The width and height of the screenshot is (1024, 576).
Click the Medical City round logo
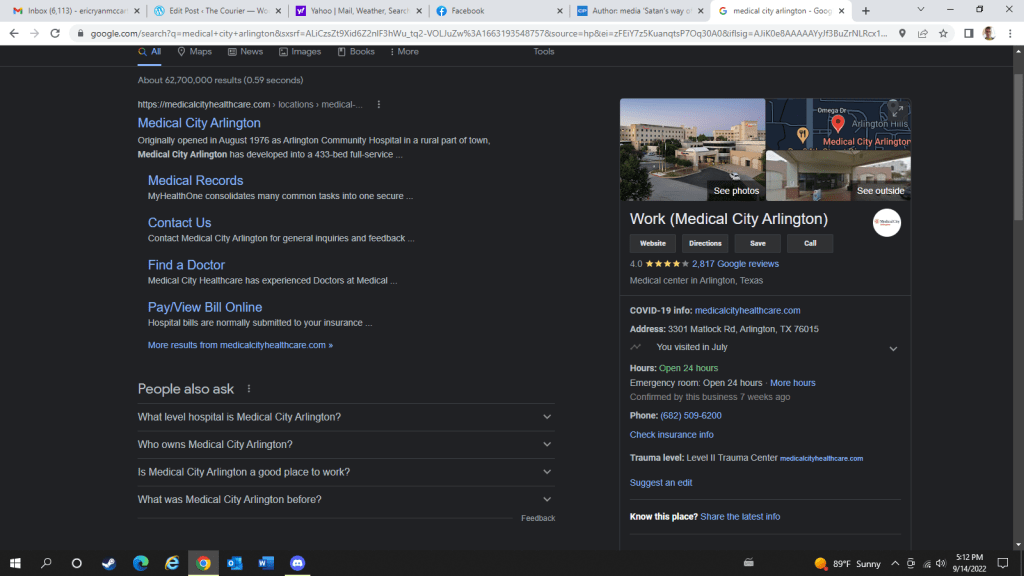click(x=886, y=222)
